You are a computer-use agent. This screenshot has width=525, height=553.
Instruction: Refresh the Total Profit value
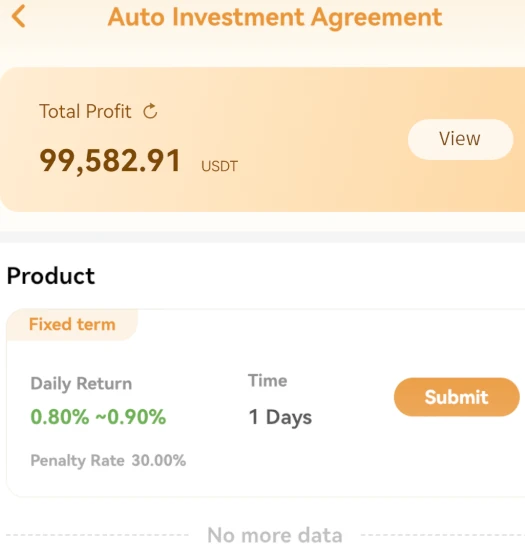(x=150, y=111)
